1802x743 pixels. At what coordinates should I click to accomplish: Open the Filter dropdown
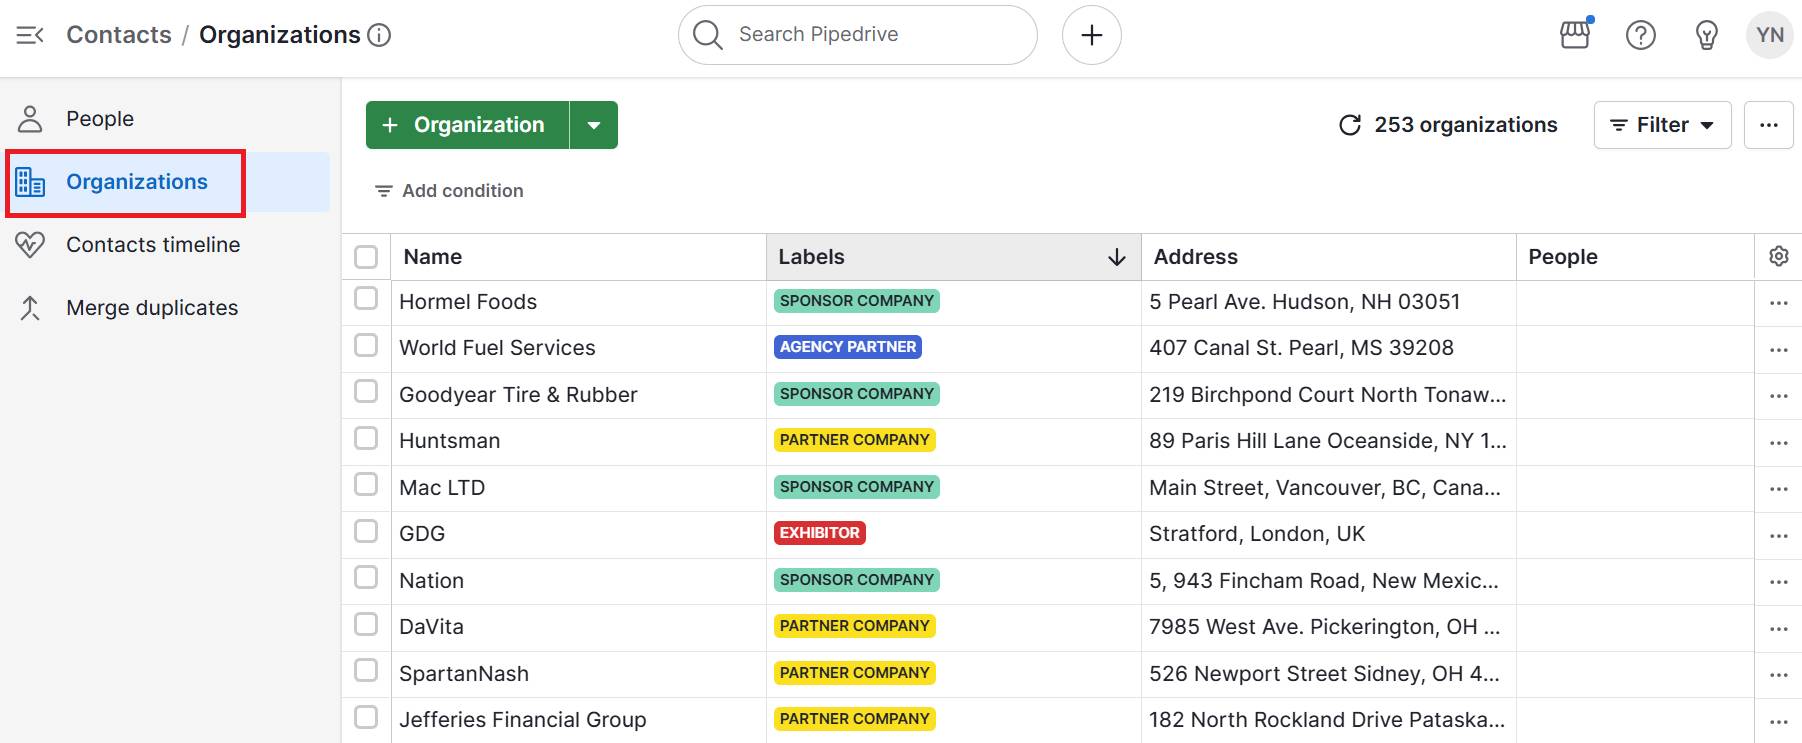click(1662, 125)
